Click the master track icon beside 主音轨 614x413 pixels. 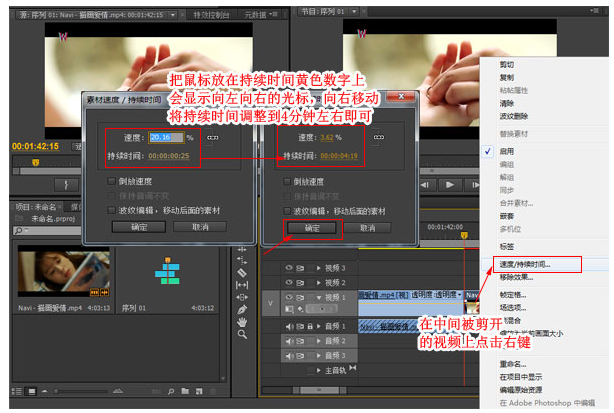(x=353, y=368)
